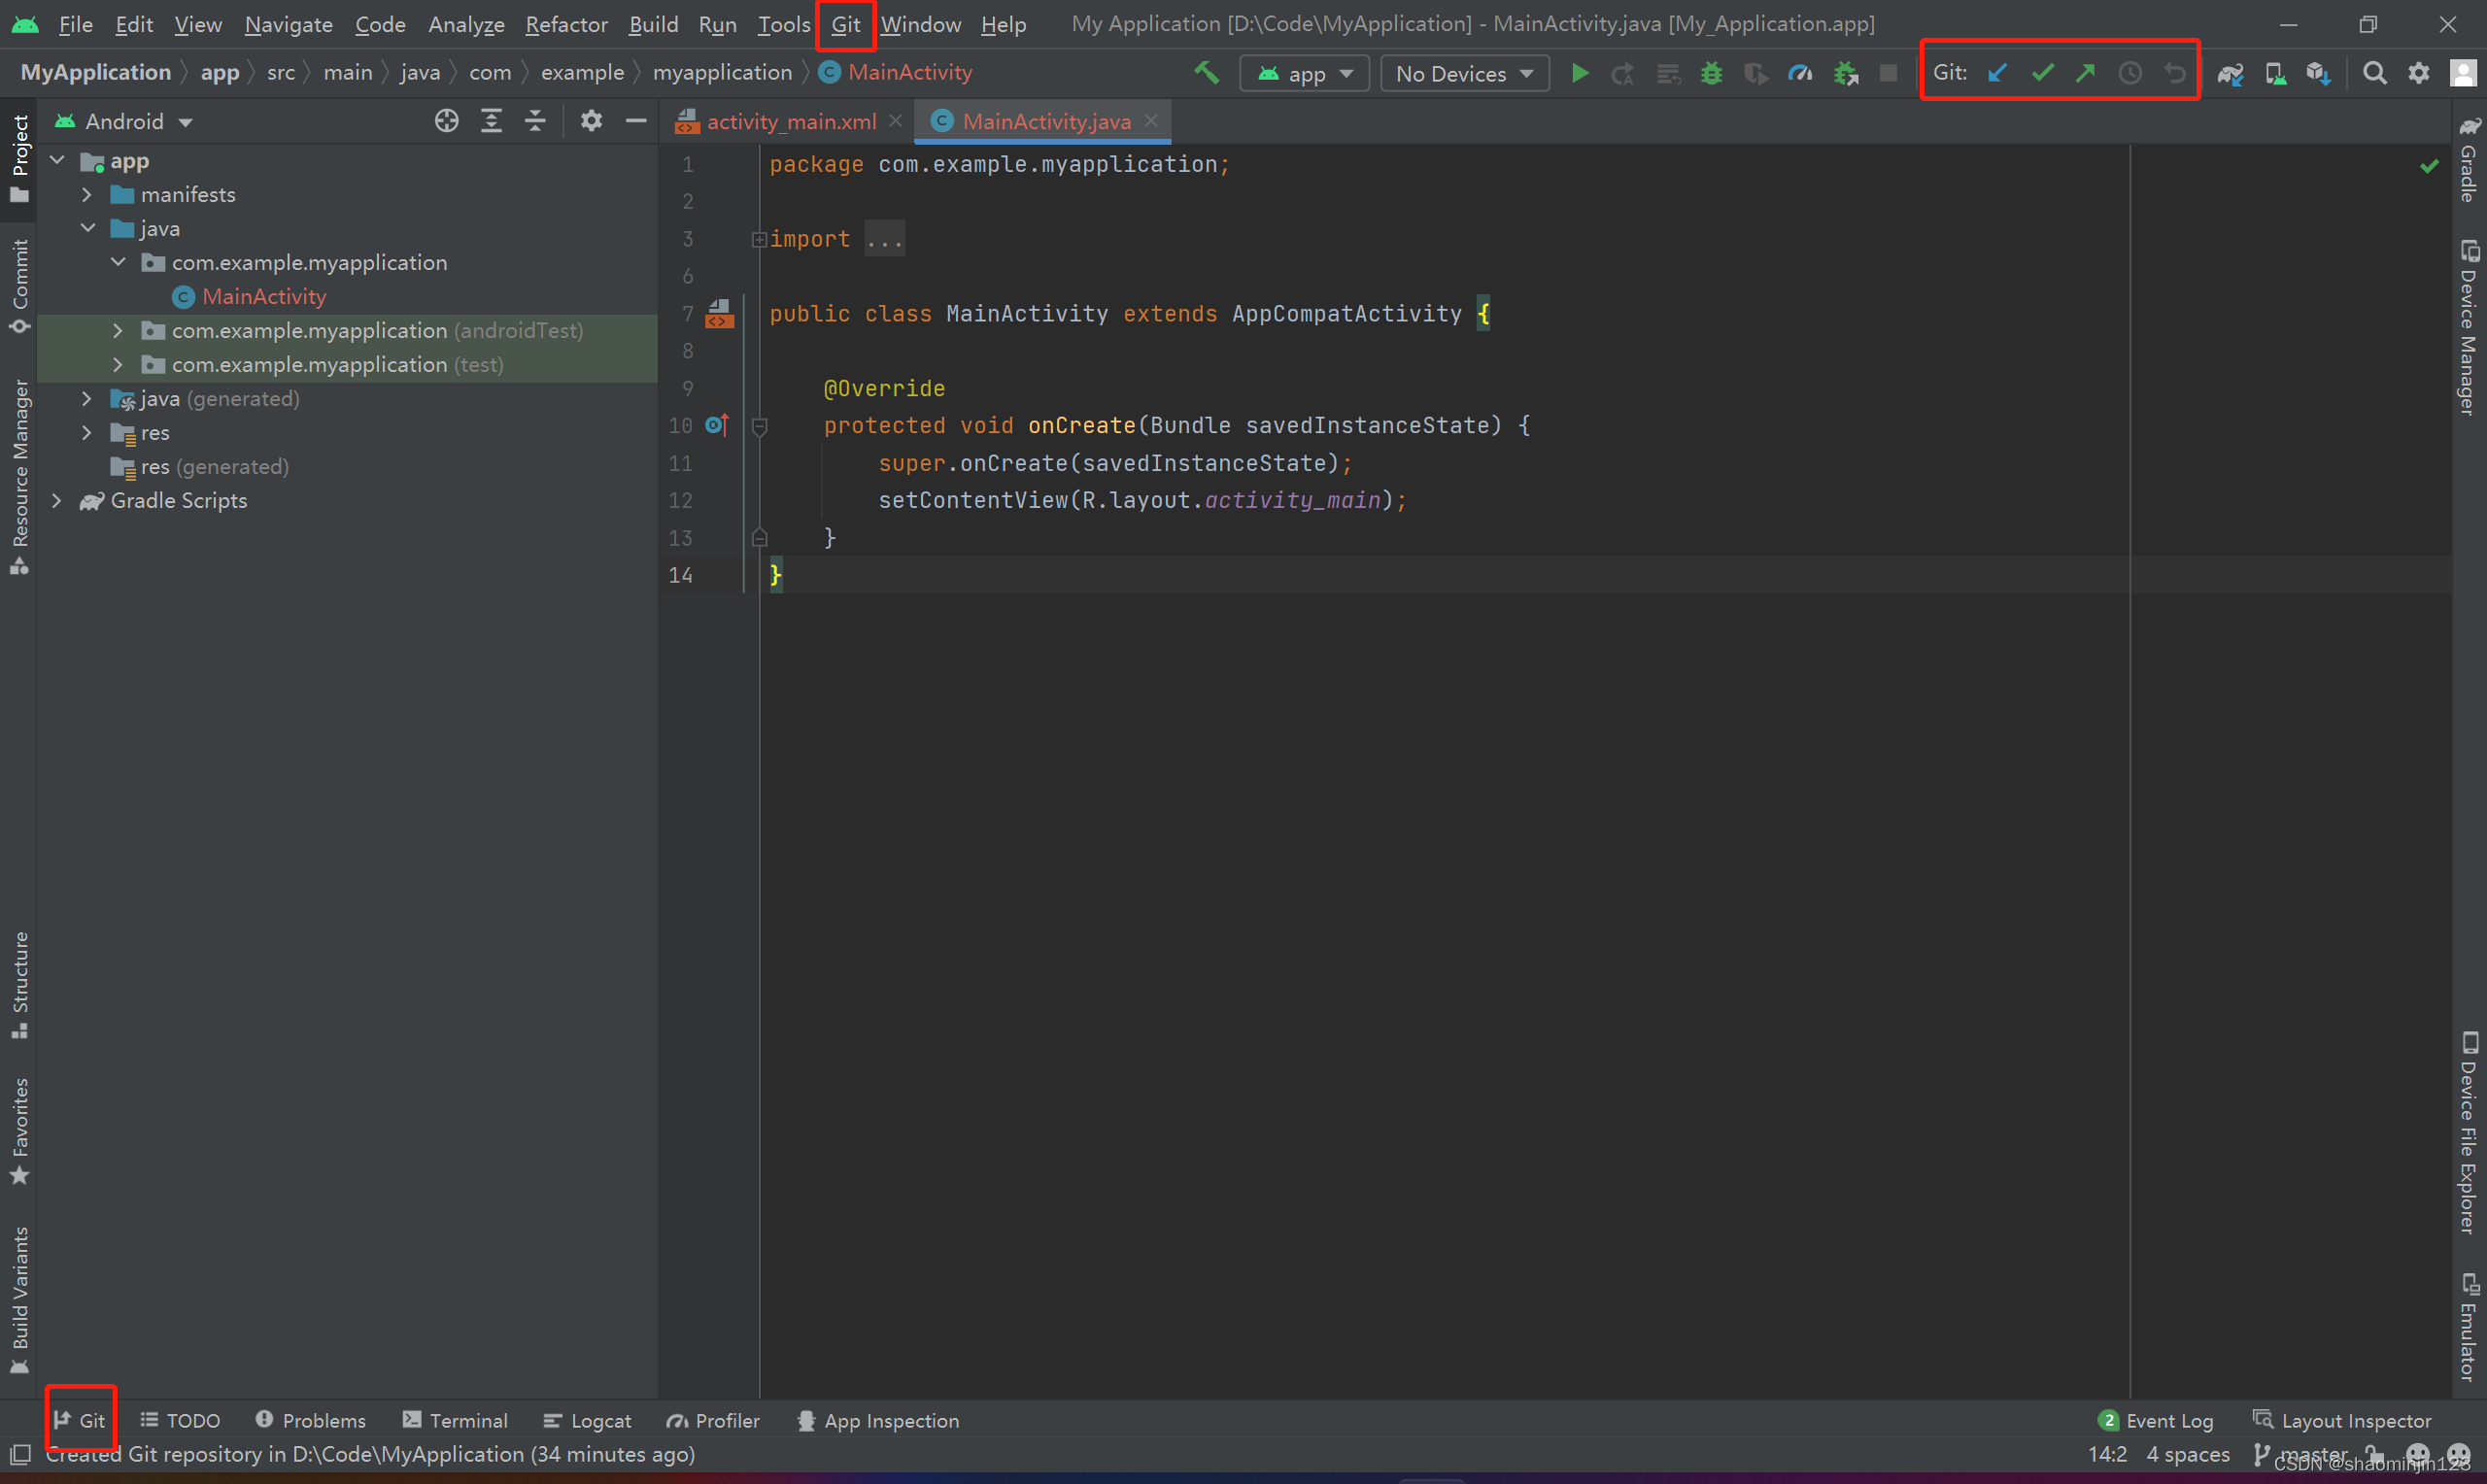Click the Make Project hammer icon
2487x1484 pixels.
click(1207, 72)
